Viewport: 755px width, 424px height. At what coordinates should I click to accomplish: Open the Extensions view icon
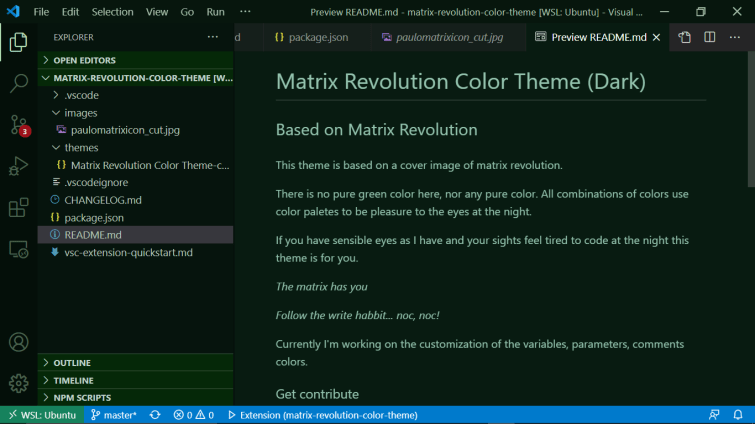18,207
